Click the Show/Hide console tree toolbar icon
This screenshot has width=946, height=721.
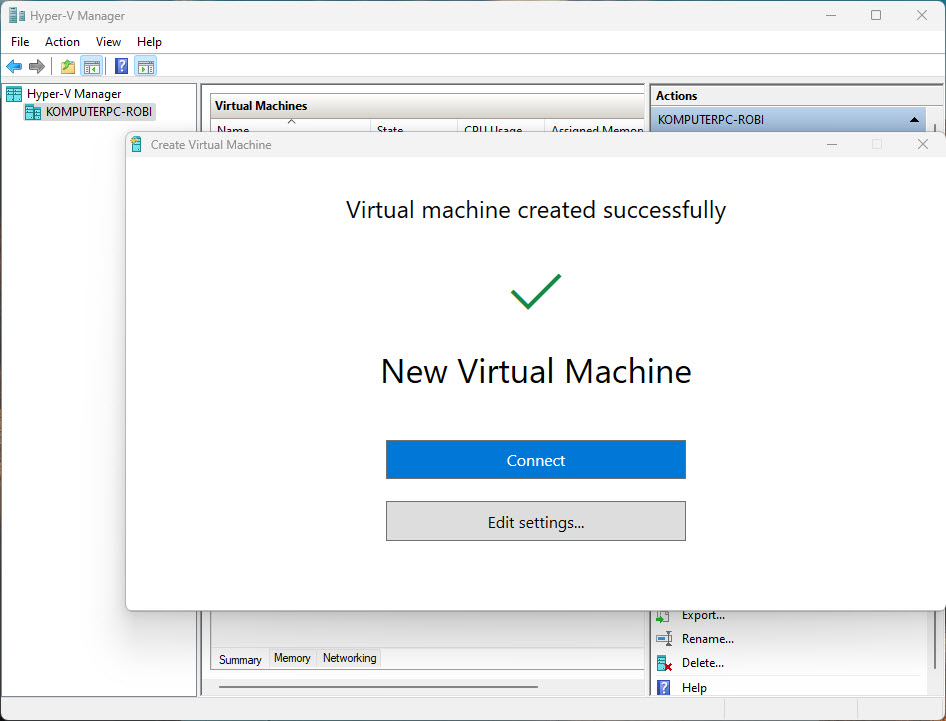pos(91,66)
